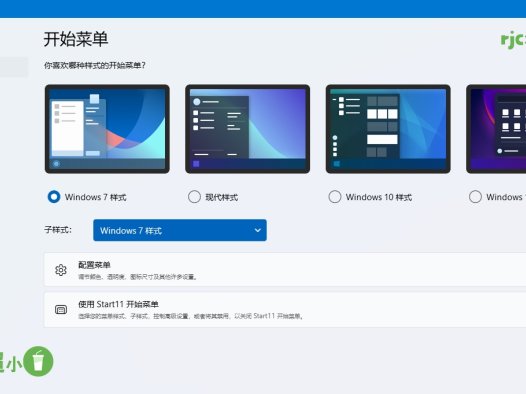Click the highlighted sidebar item on left edge
The width and height of the screenshot is (526, 394).
(14, 67)
